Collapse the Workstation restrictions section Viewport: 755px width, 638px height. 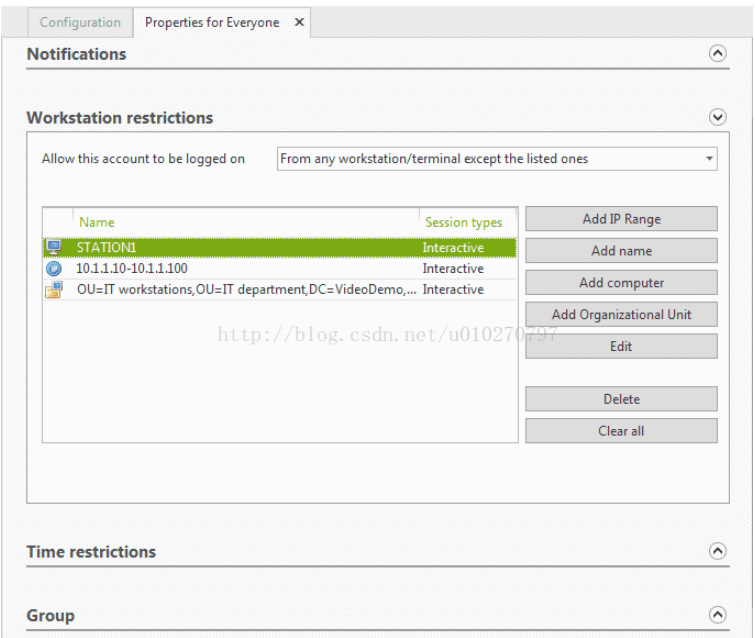click(x=717, y=118)
